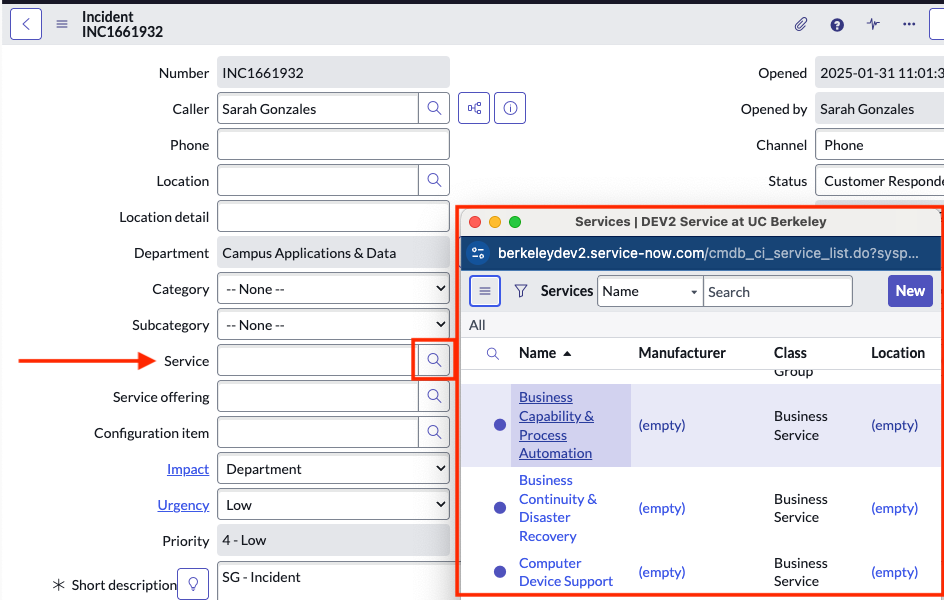Click preview dot for Computer Device Support

pyautogui.click(x=500, y=572)
